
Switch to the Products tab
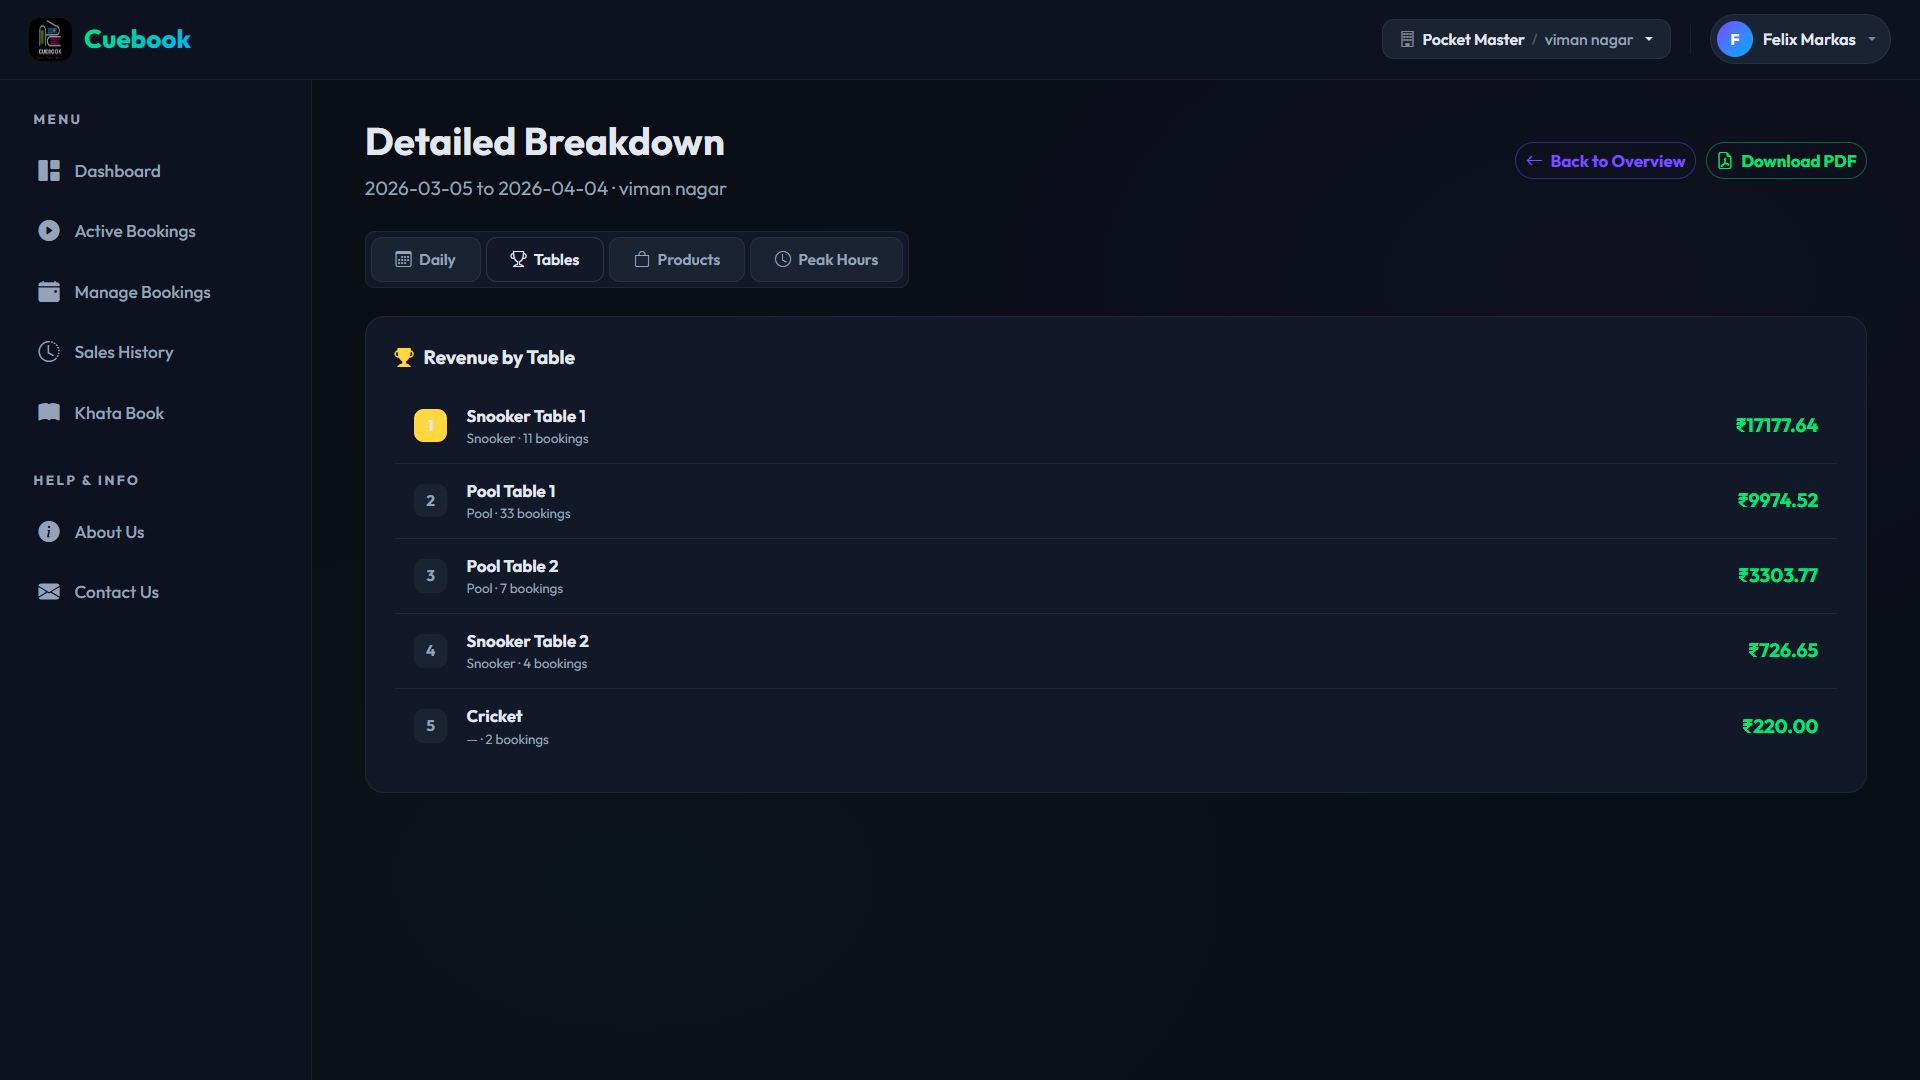pos(677,260)
